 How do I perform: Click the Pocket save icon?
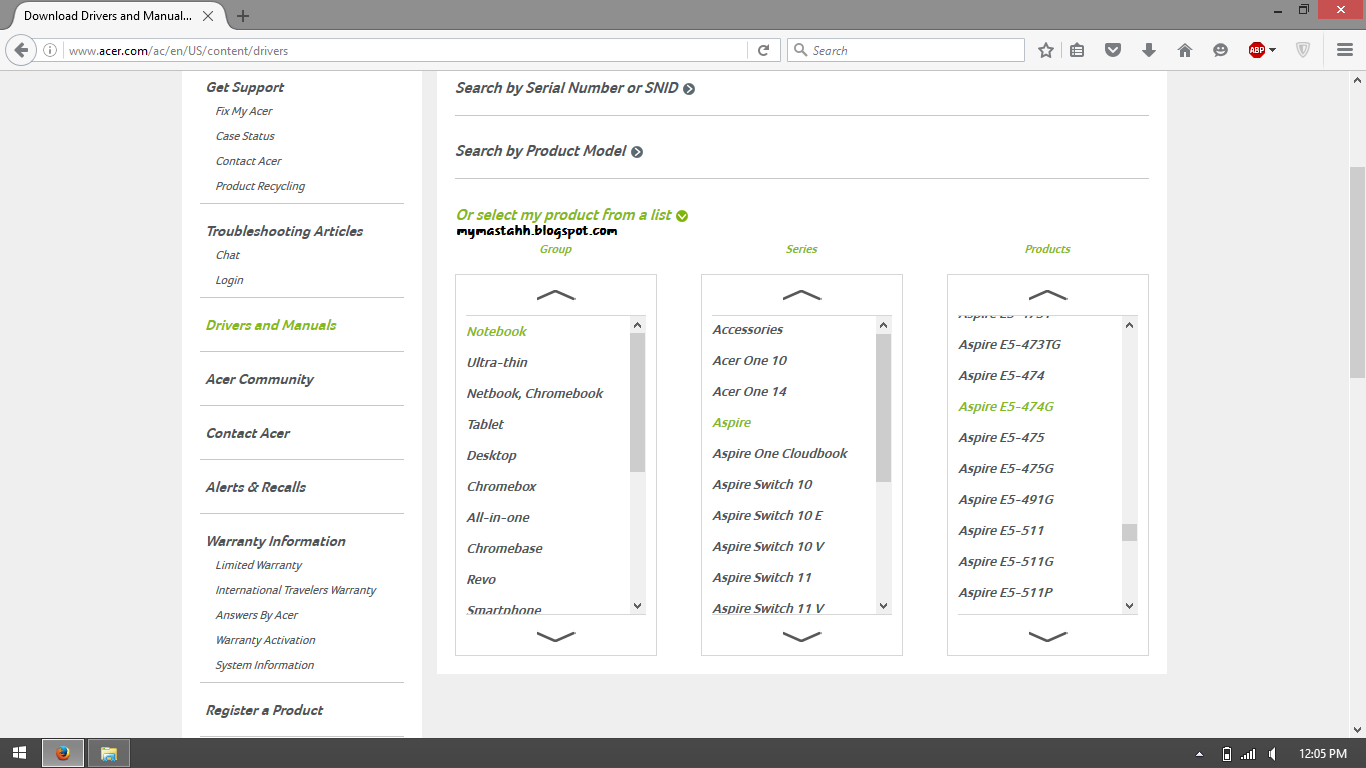tap(1113, 50)
